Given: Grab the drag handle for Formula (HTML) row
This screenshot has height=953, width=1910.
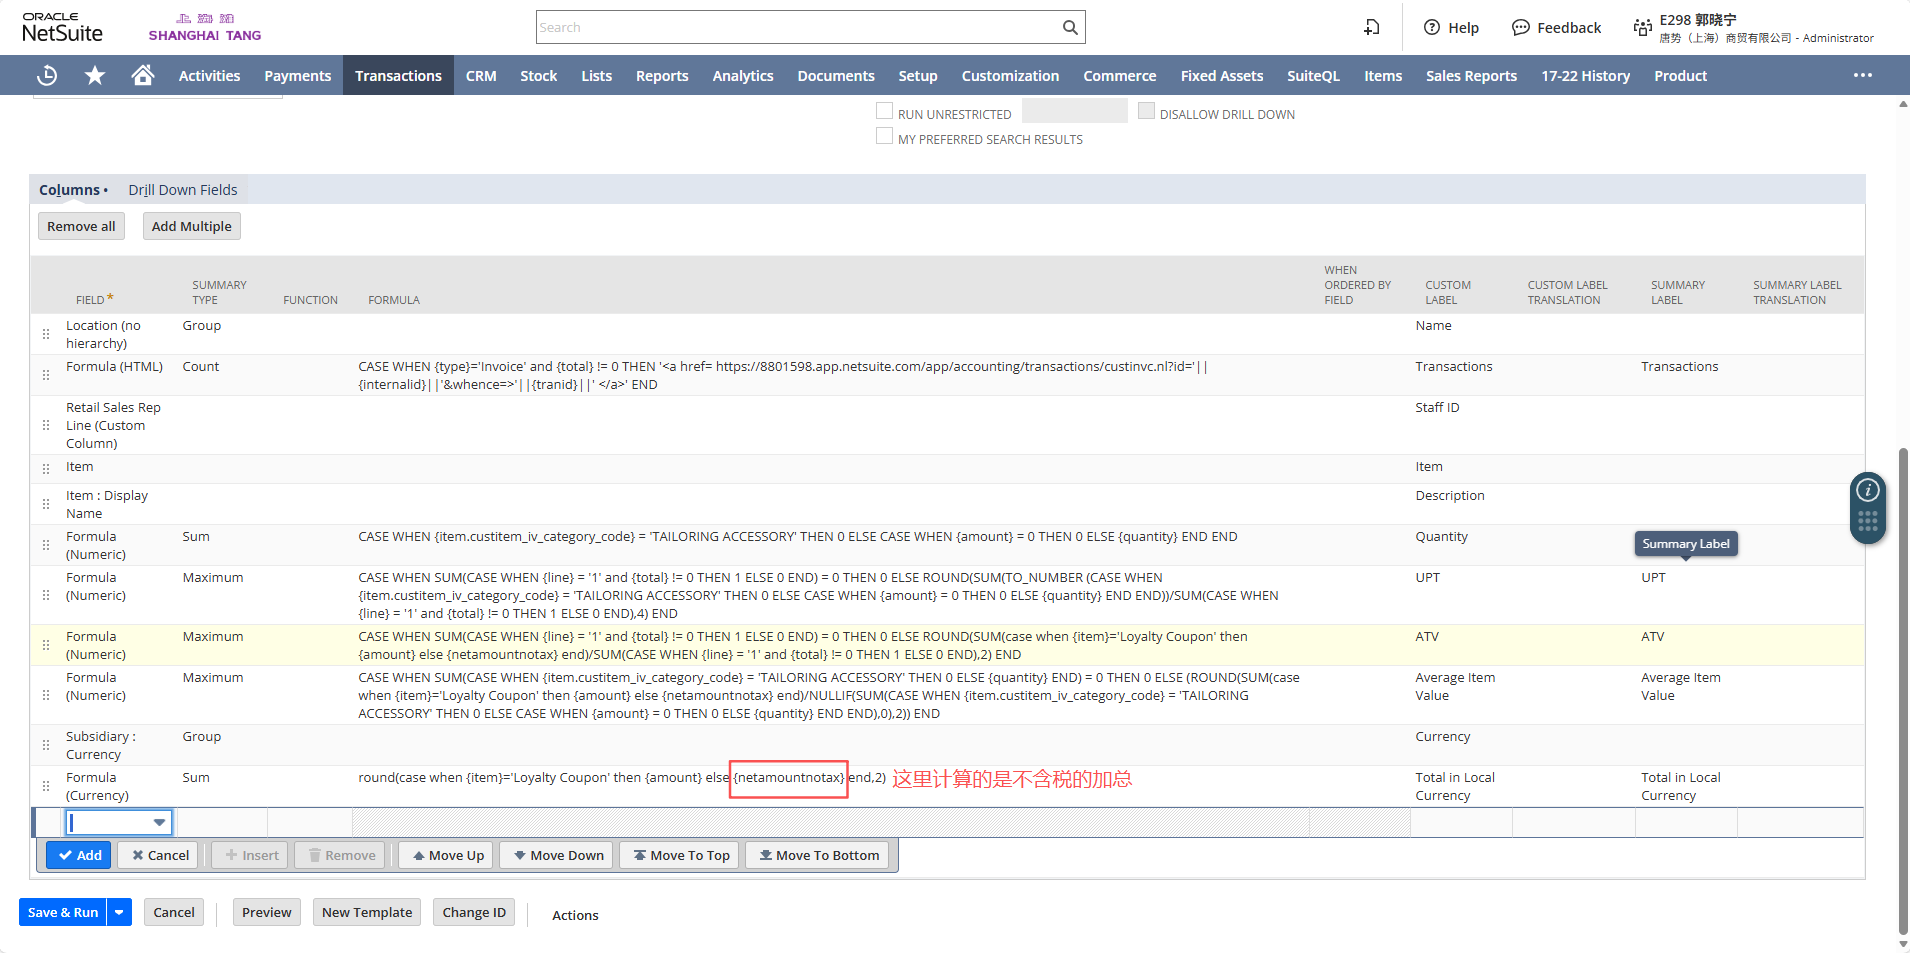Looking at the screenshot, I should pyautogui.click(x=46, y=375).
